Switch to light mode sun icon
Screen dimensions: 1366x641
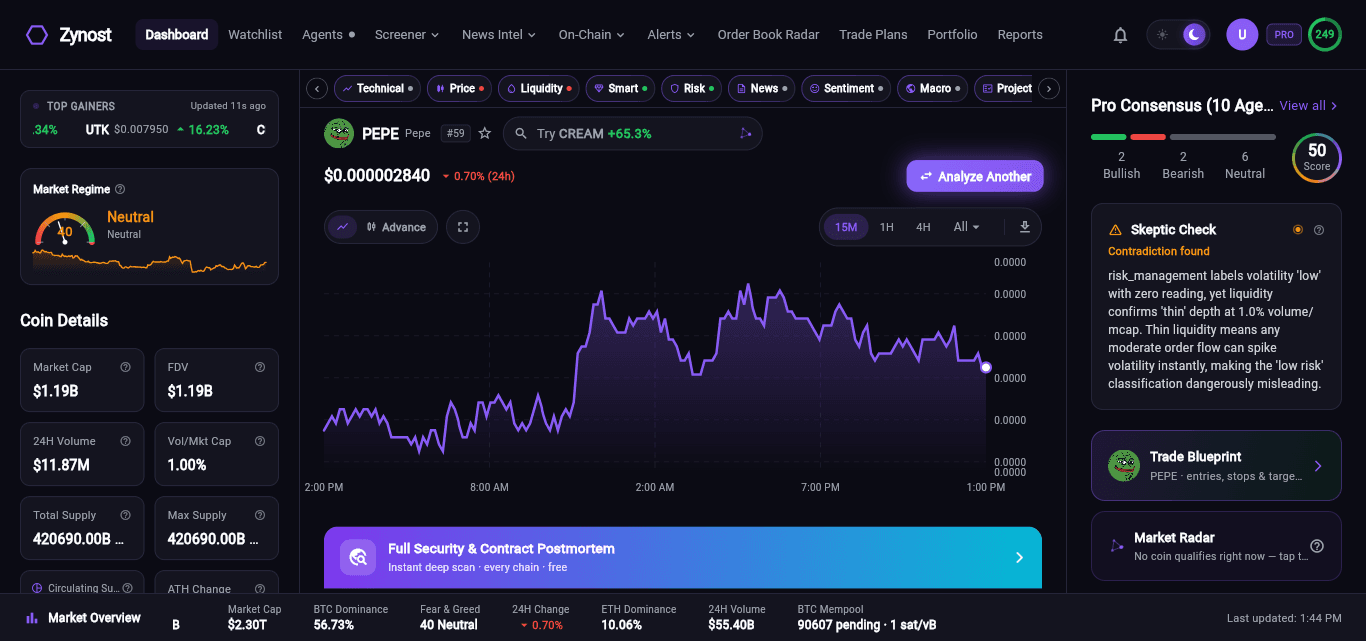tap(1162, 35)
